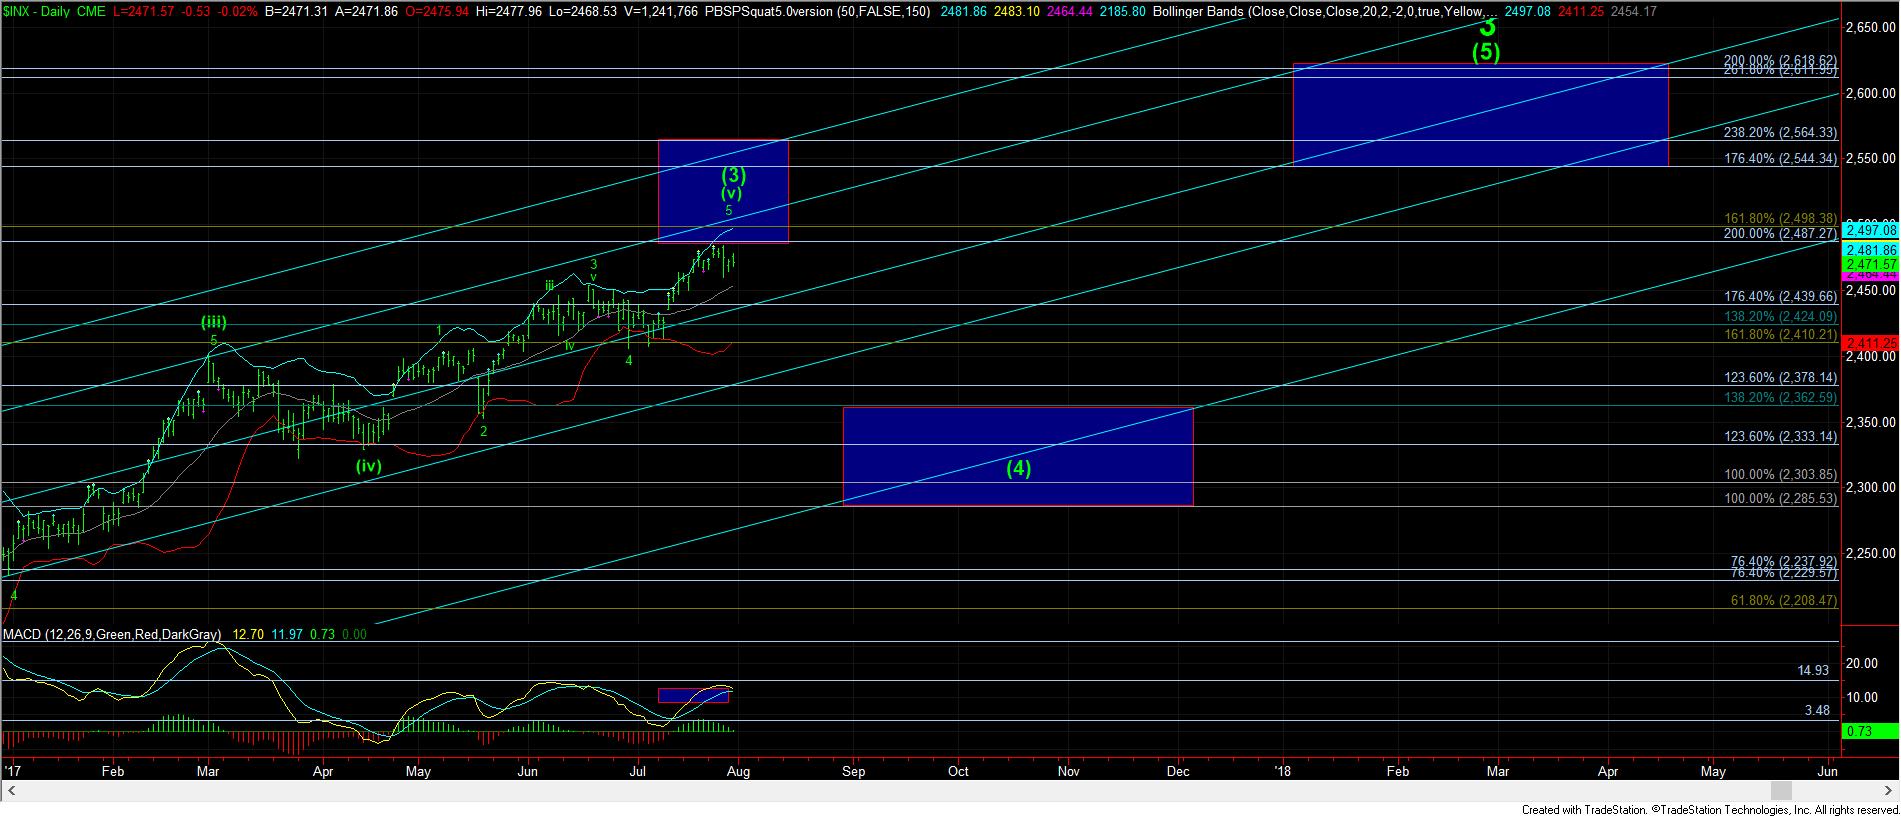Click the Nov label on the time axis
The width and height of the screenshot is (1901, 816).
click(x=1069, y=772)
